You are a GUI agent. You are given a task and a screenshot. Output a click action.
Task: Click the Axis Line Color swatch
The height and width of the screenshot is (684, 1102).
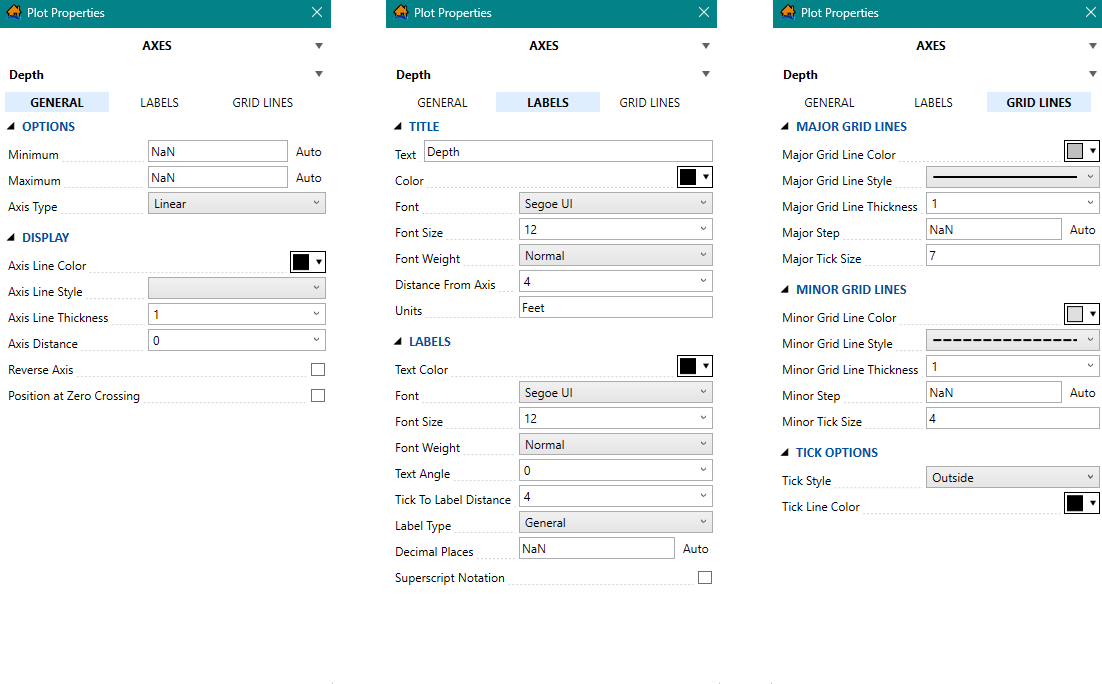[x=301, y=263]
